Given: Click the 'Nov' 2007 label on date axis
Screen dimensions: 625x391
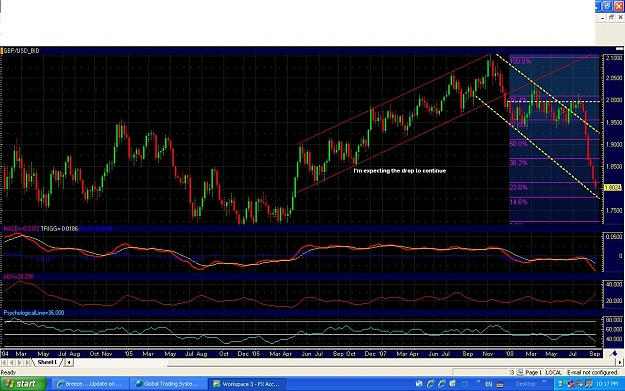Looking at the screenshot, I should [x=488, y=354].
